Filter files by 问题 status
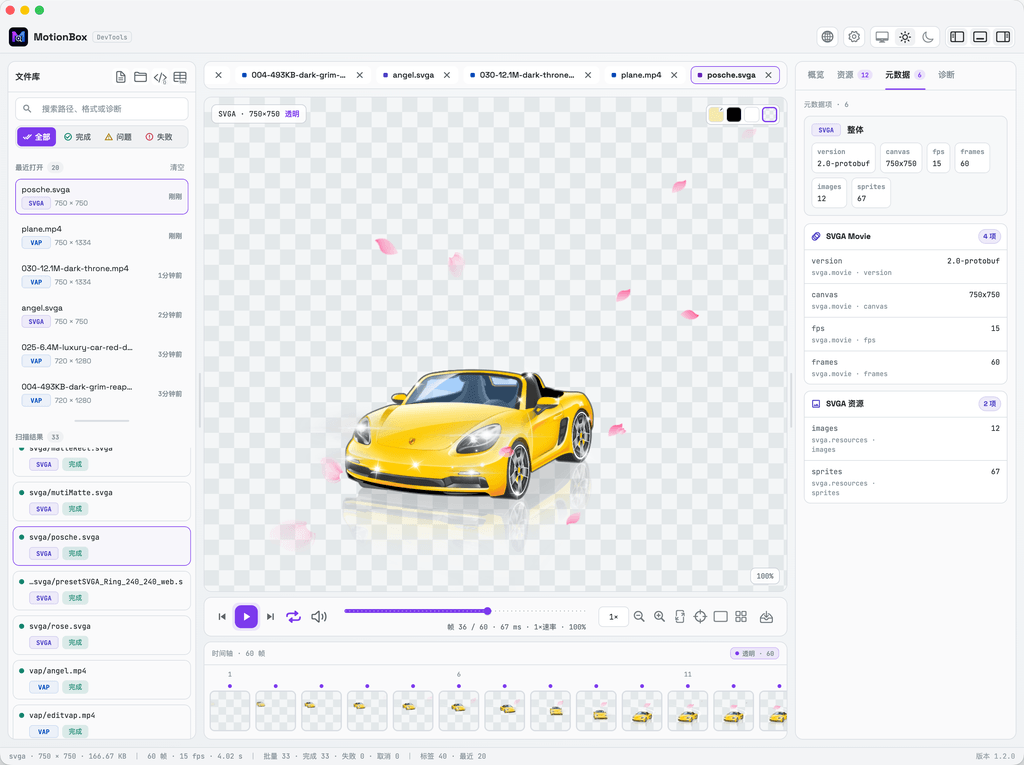The height and width of the screenshot is (765, 1024). 118,137
